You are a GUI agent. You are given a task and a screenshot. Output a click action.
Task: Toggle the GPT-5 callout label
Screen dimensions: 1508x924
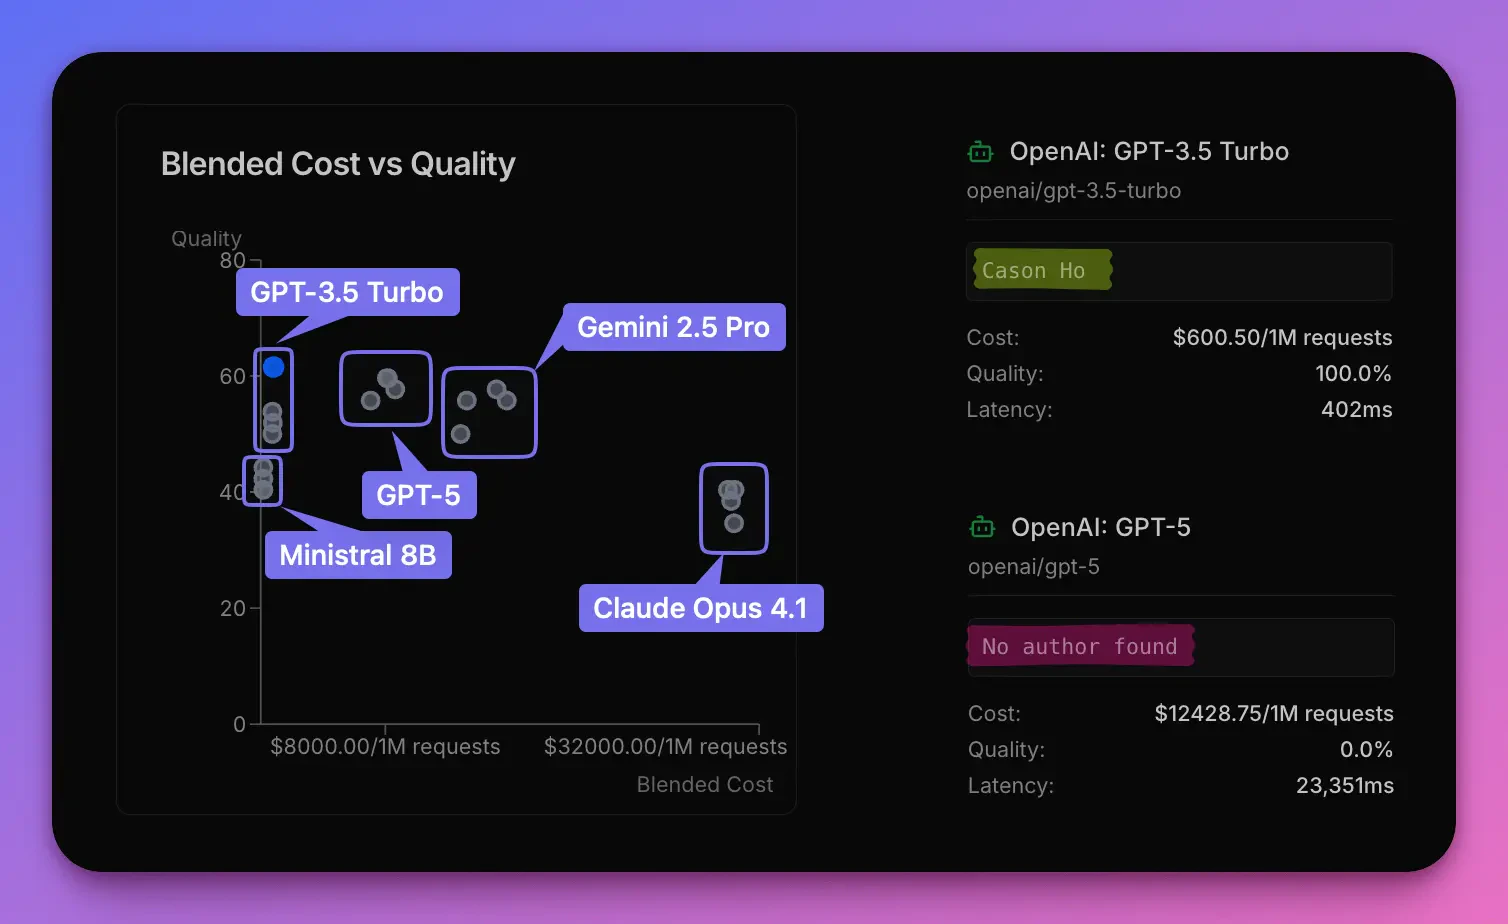419,495
